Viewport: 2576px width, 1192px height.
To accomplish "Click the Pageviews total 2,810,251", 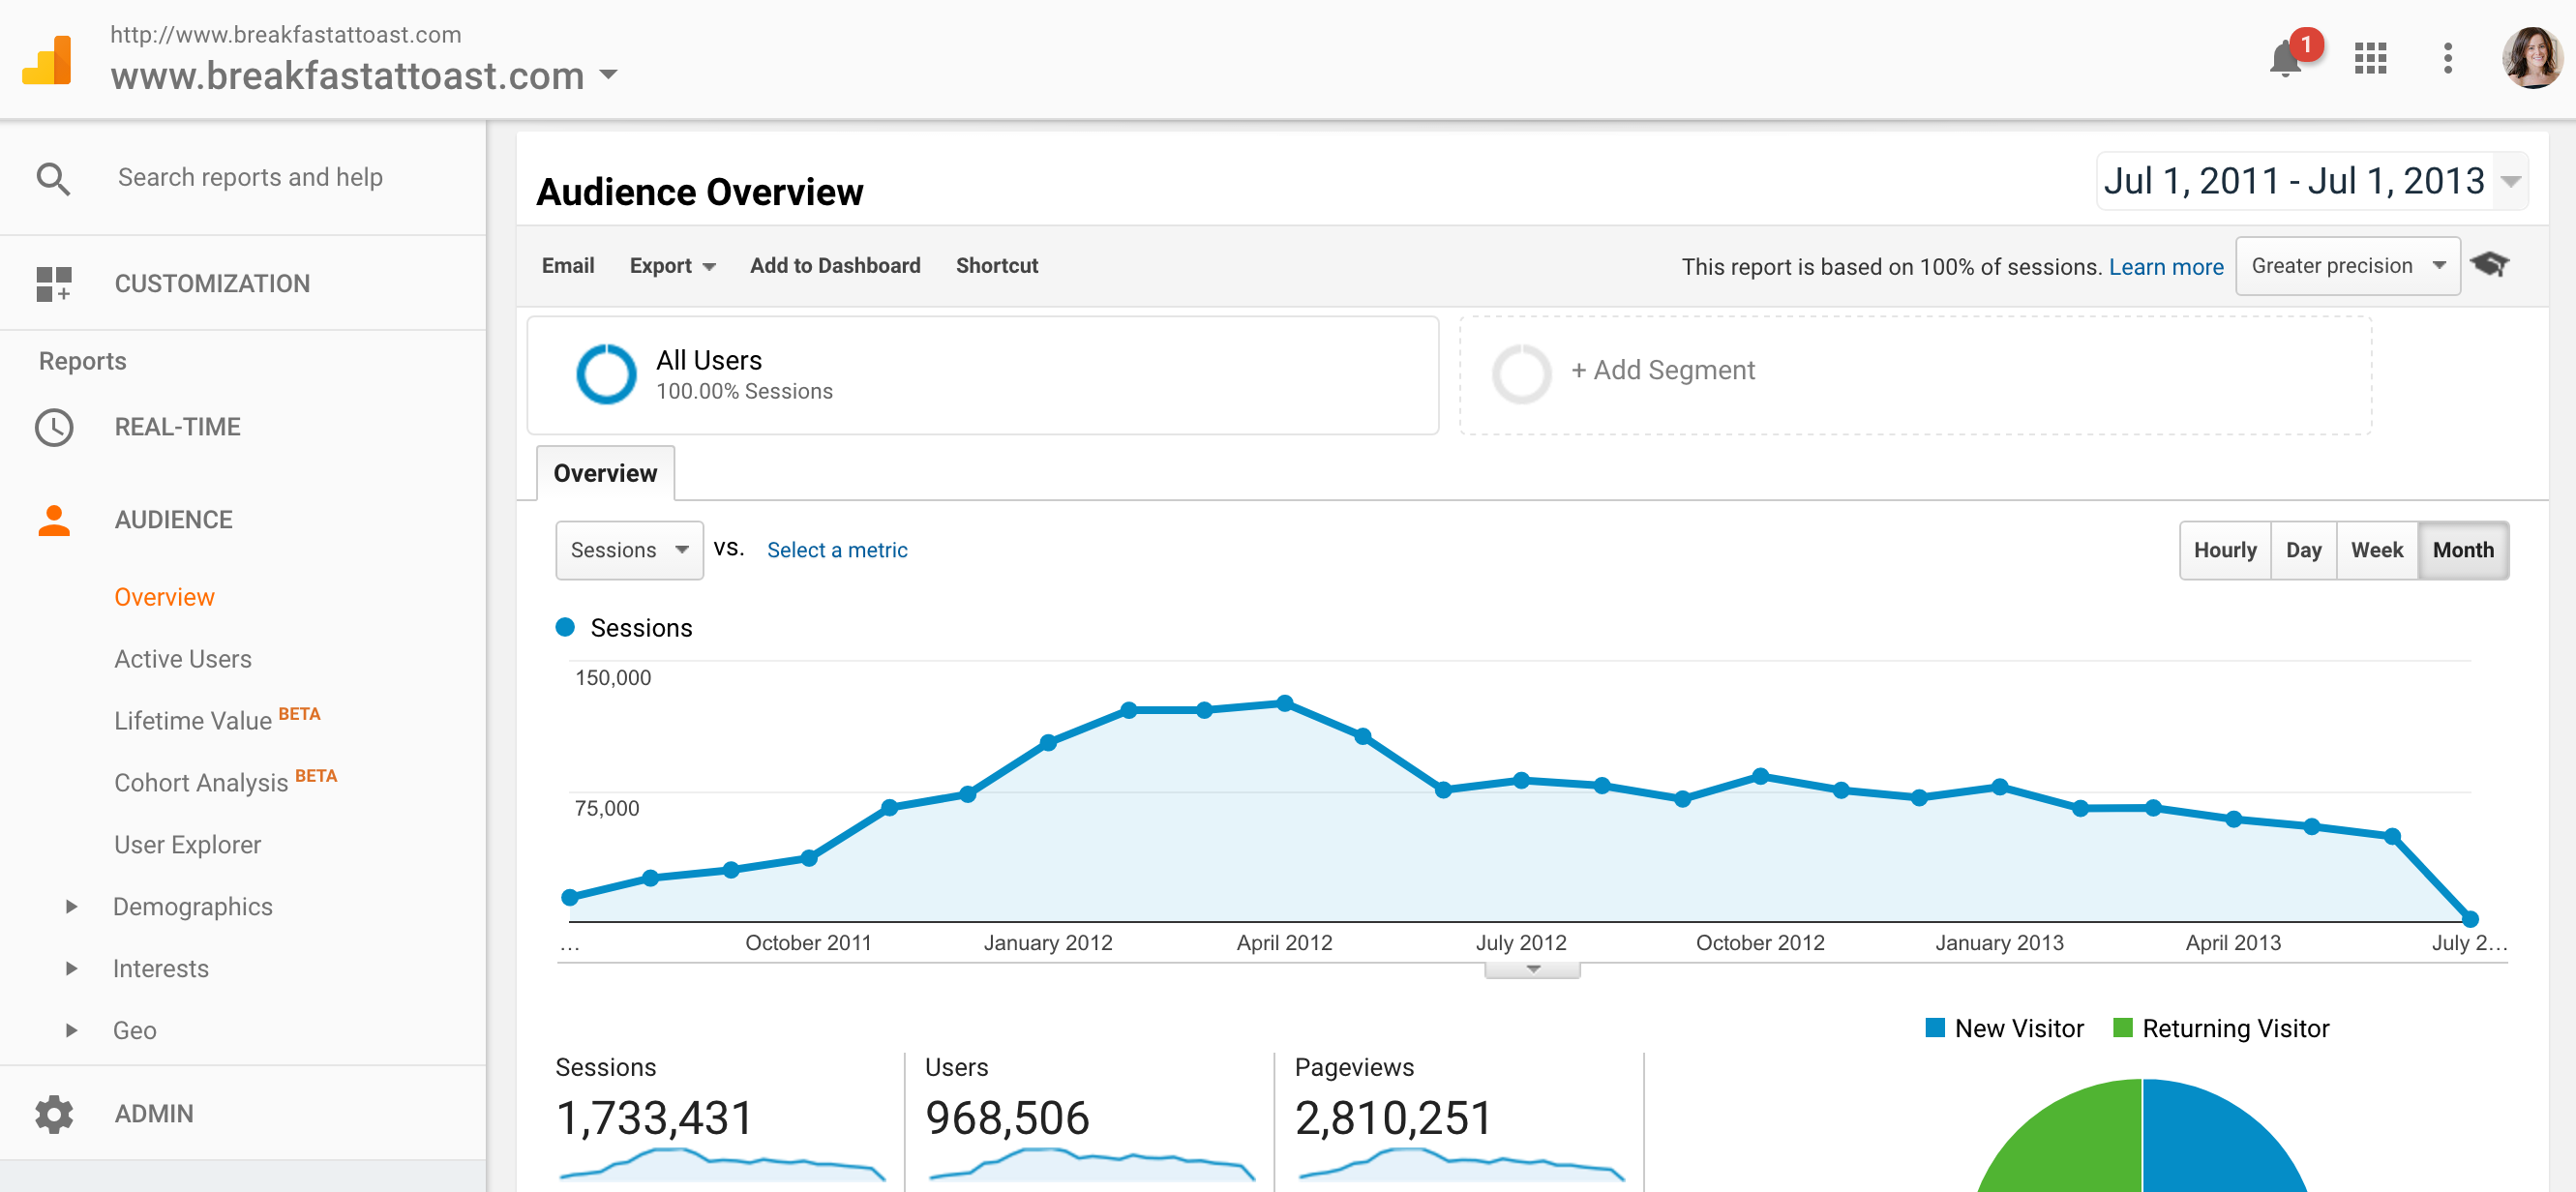I will coord(1394,1118).
